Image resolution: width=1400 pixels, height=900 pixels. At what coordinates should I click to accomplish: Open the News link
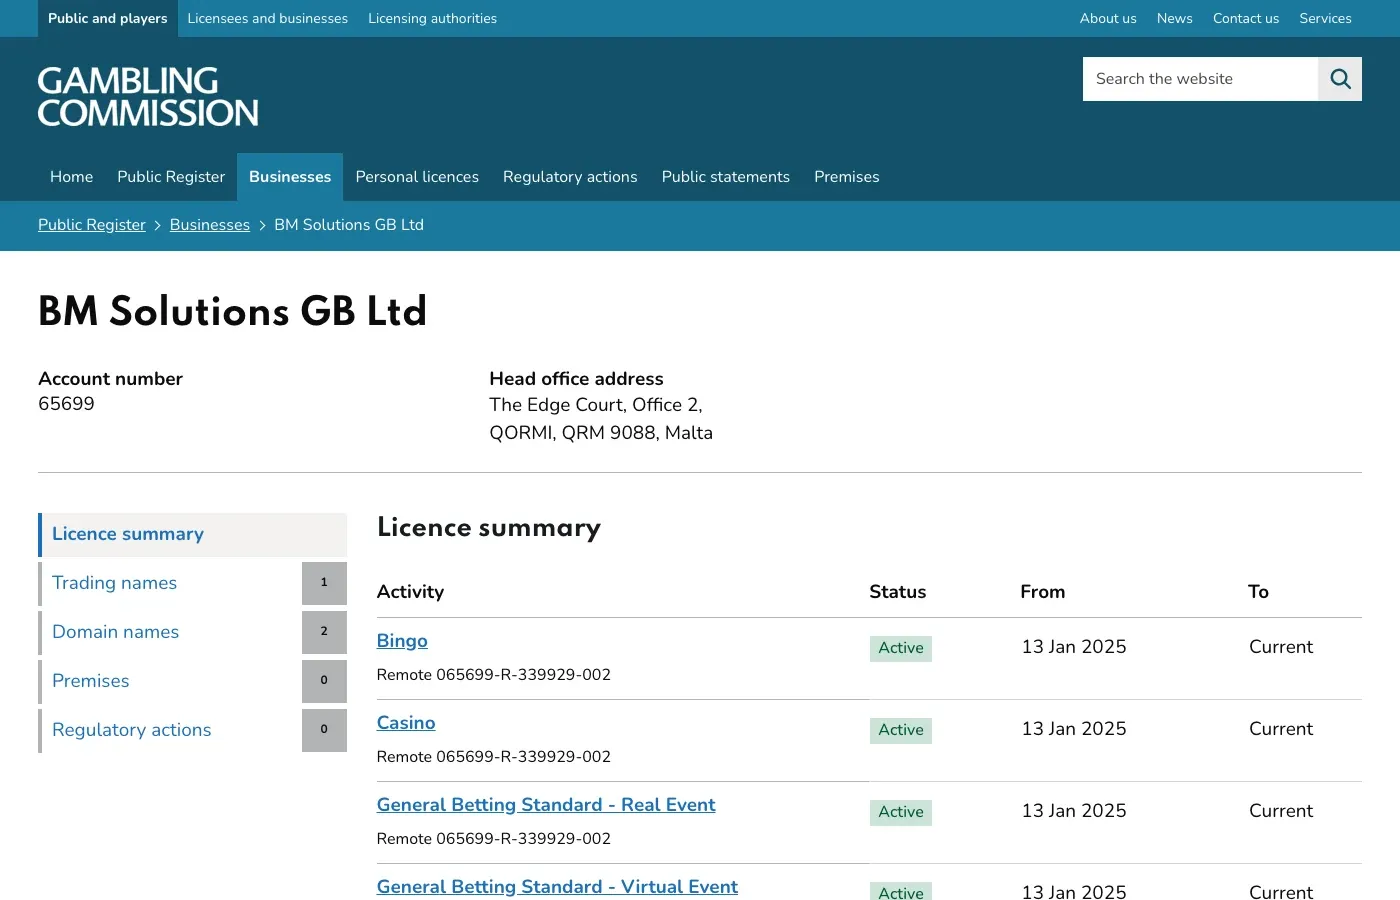pyautogui.click(x=1175, y=18)
